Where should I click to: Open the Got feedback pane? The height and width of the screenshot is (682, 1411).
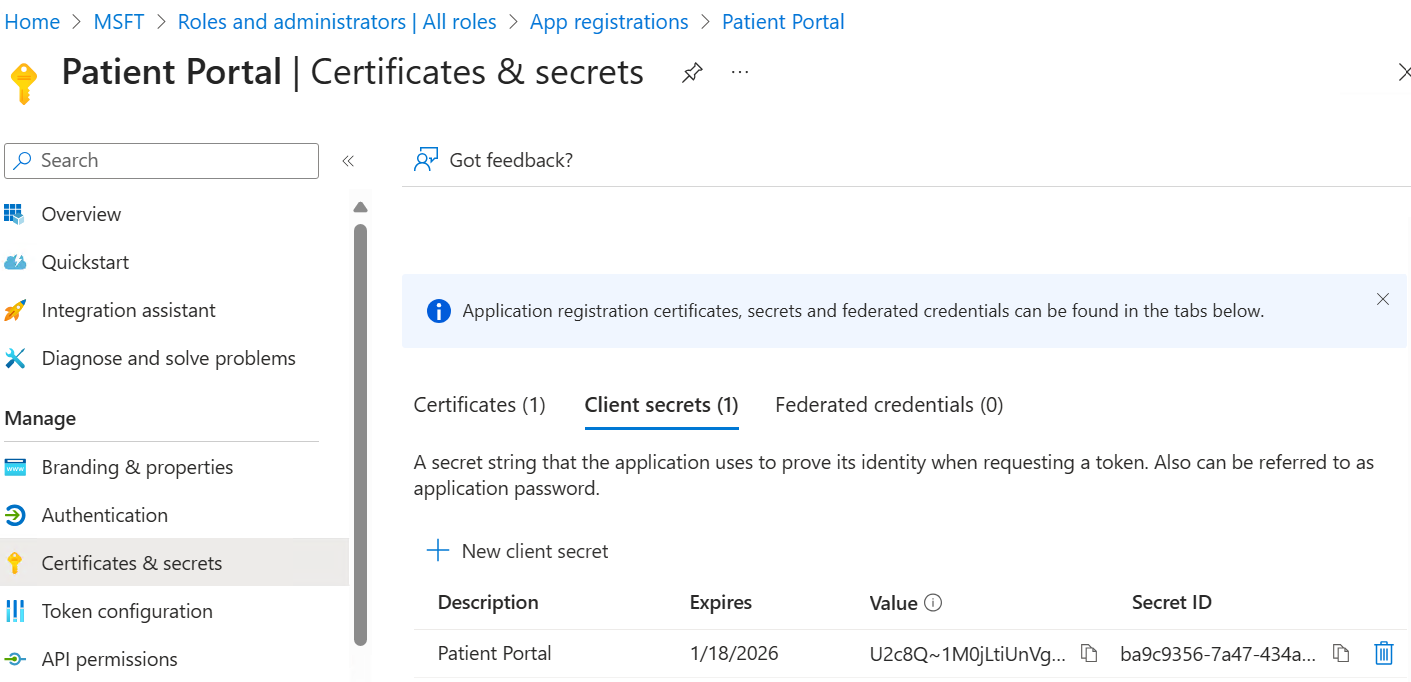[x=494, y=160]
